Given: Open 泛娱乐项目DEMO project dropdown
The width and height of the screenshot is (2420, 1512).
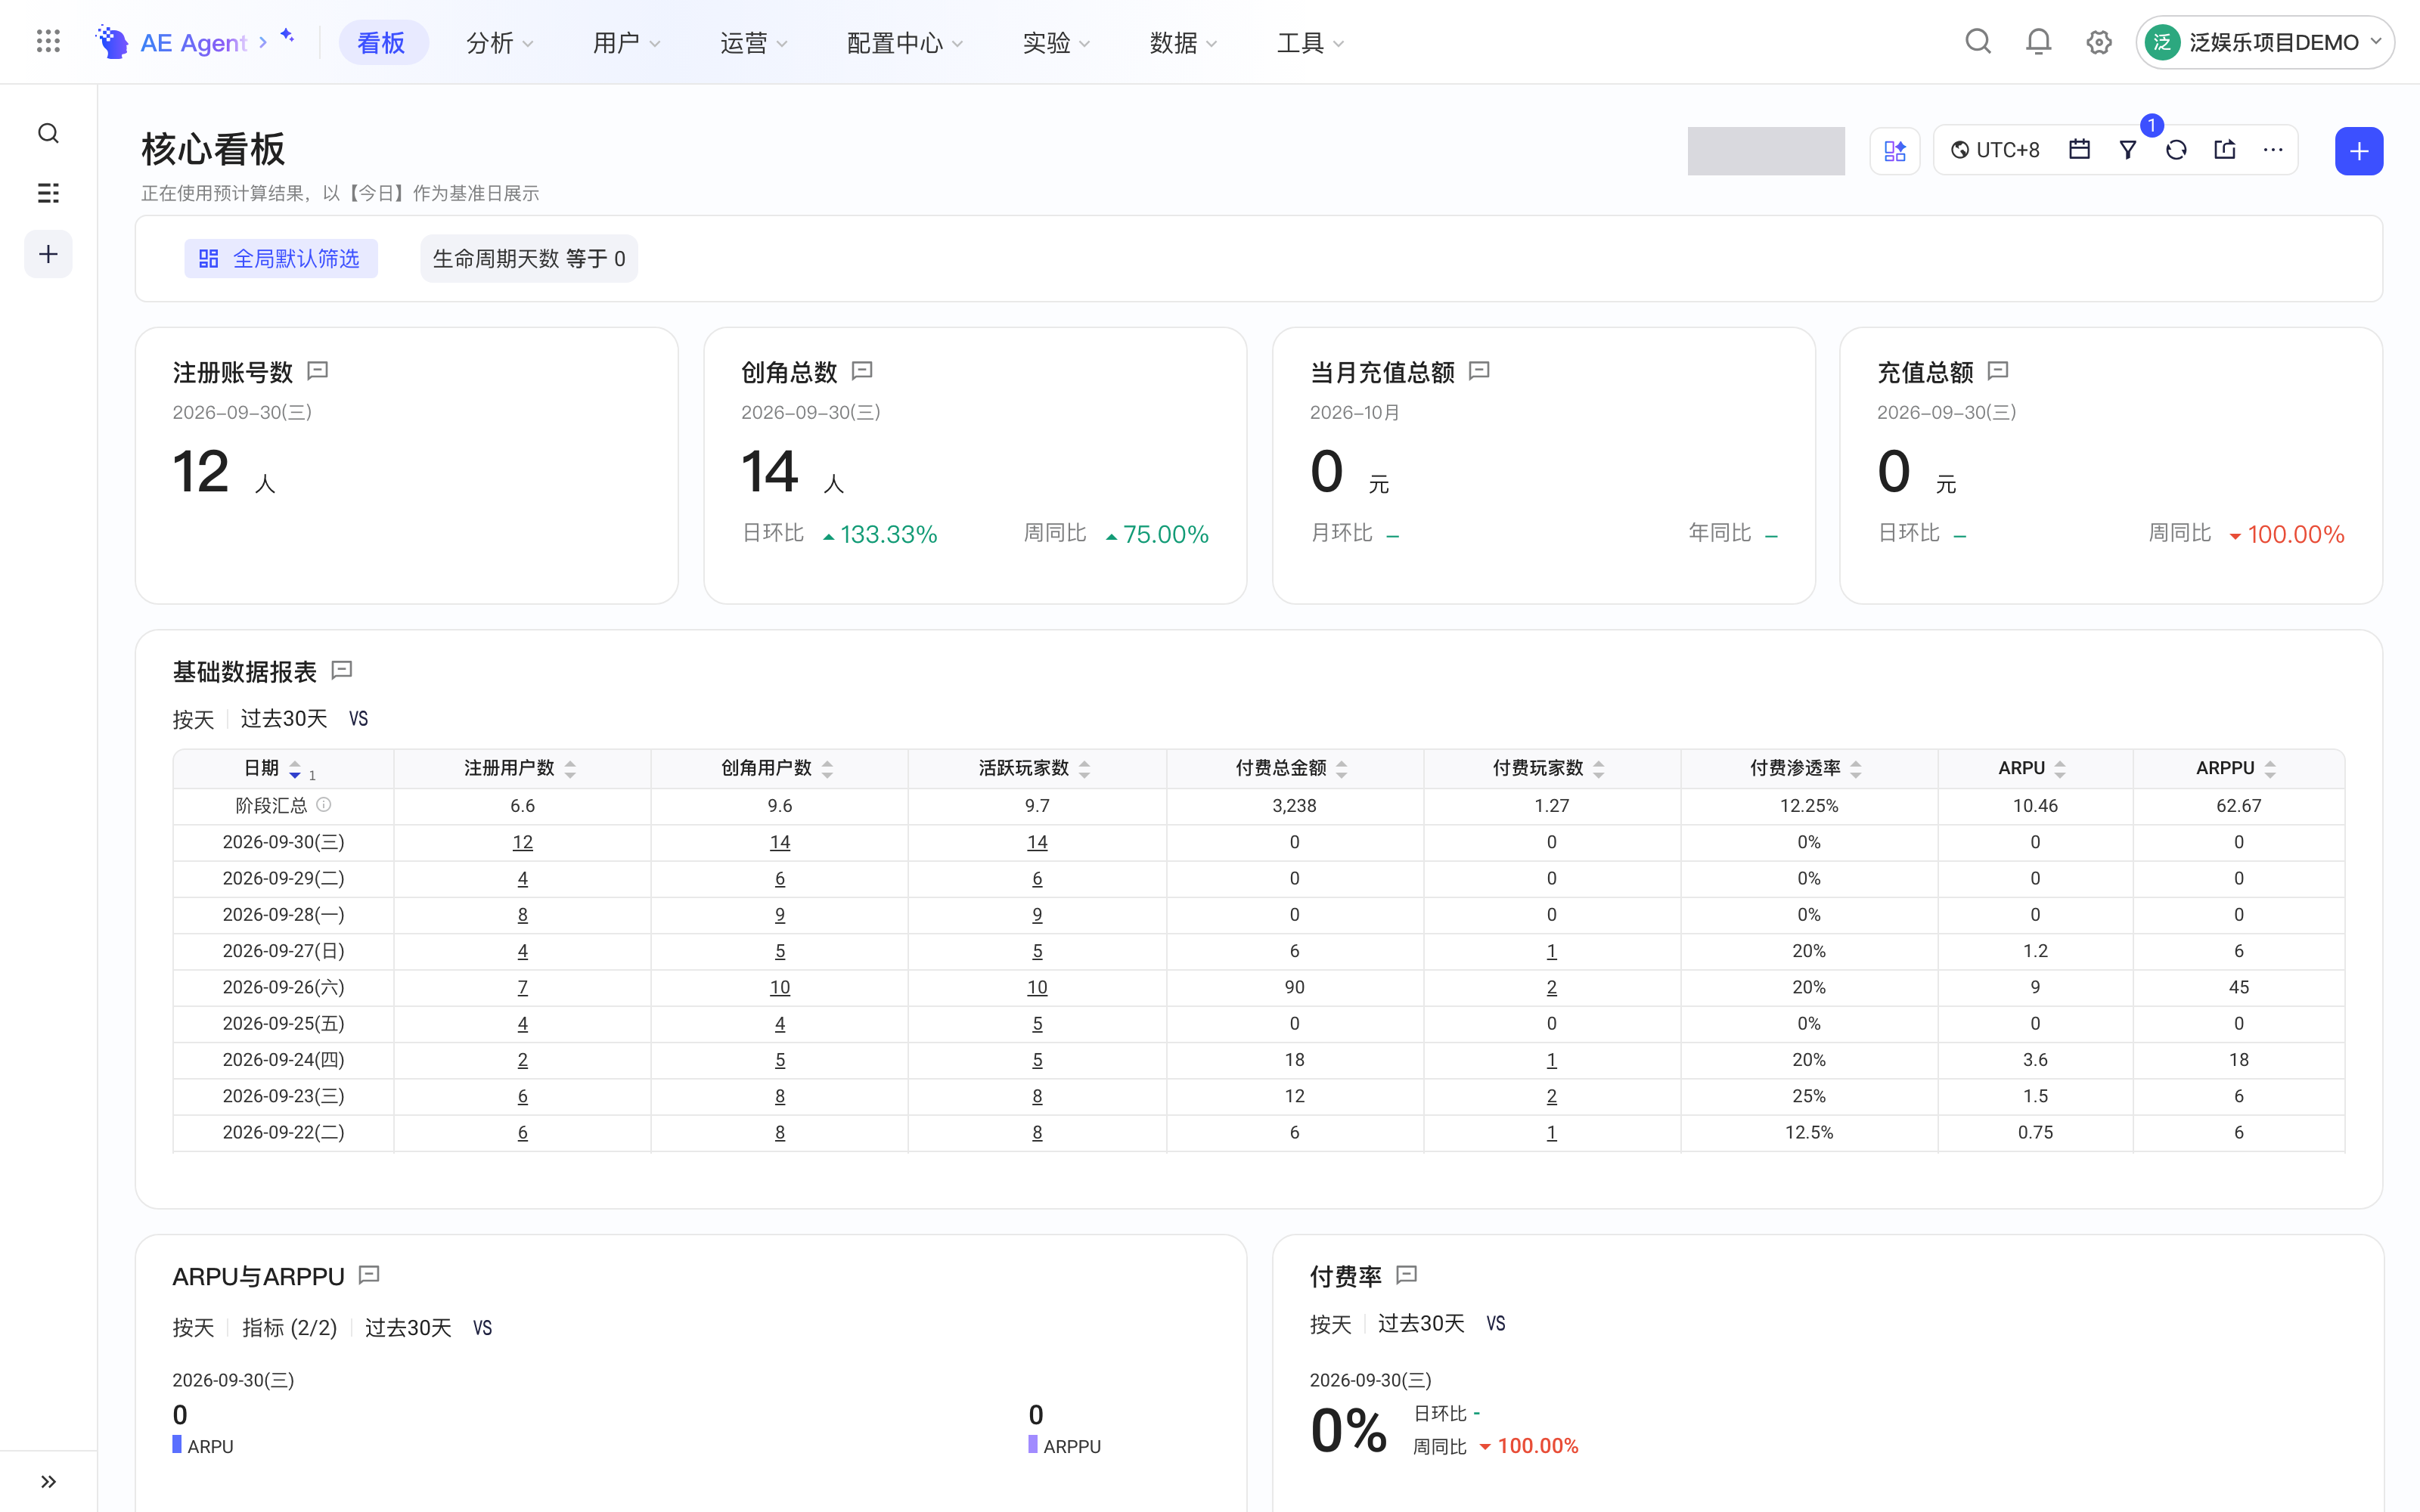Looking at the screenshot, I should [2264, 42].
